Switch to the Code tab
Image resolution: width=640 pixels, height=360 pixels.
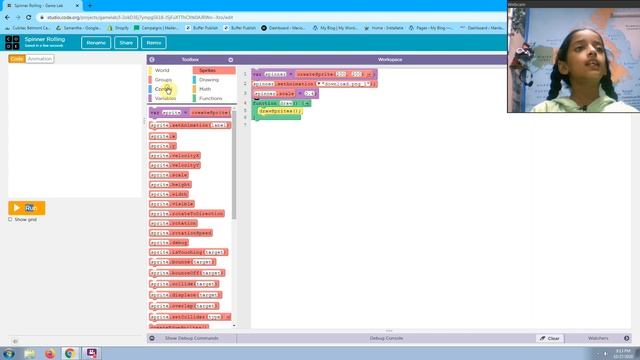tap(17, 59)
